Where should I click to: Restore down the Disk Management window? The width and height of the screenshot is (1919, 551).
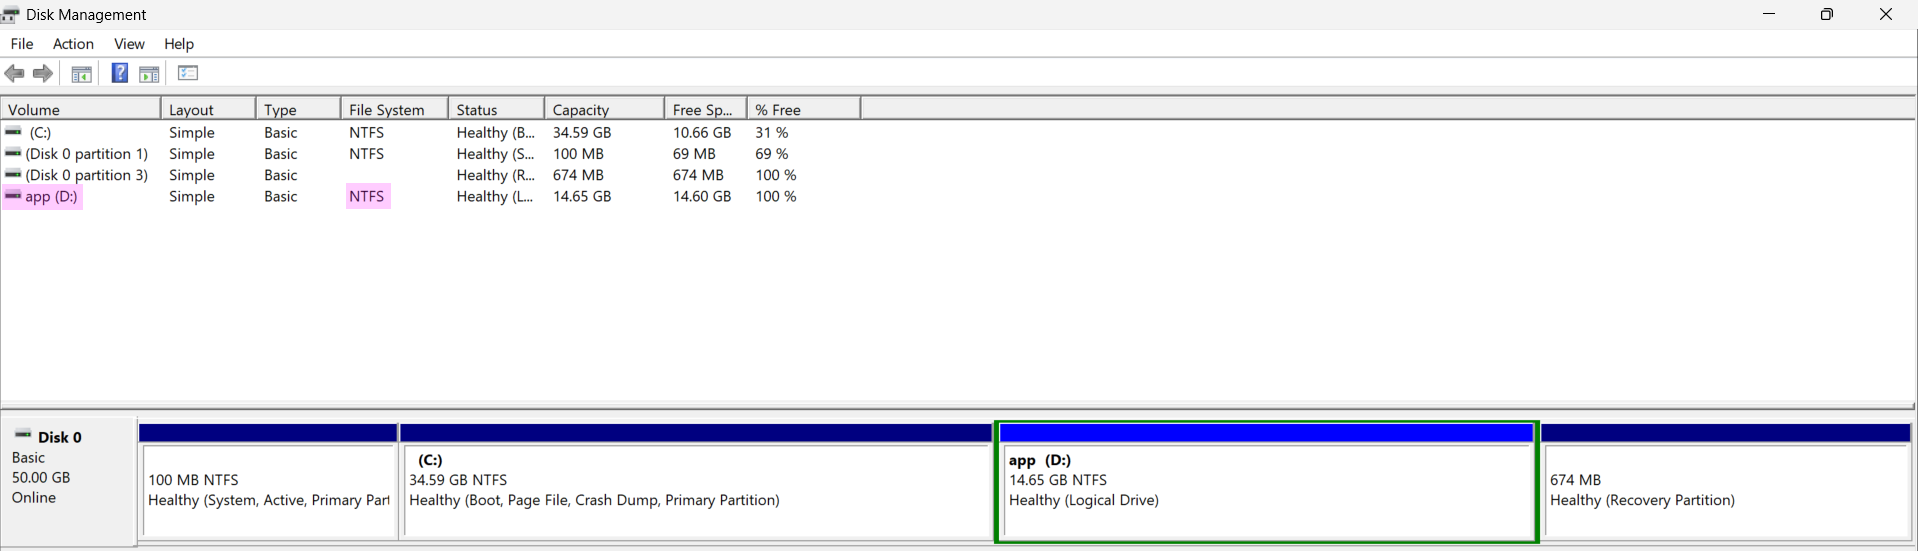click(x=1826, y=14)
